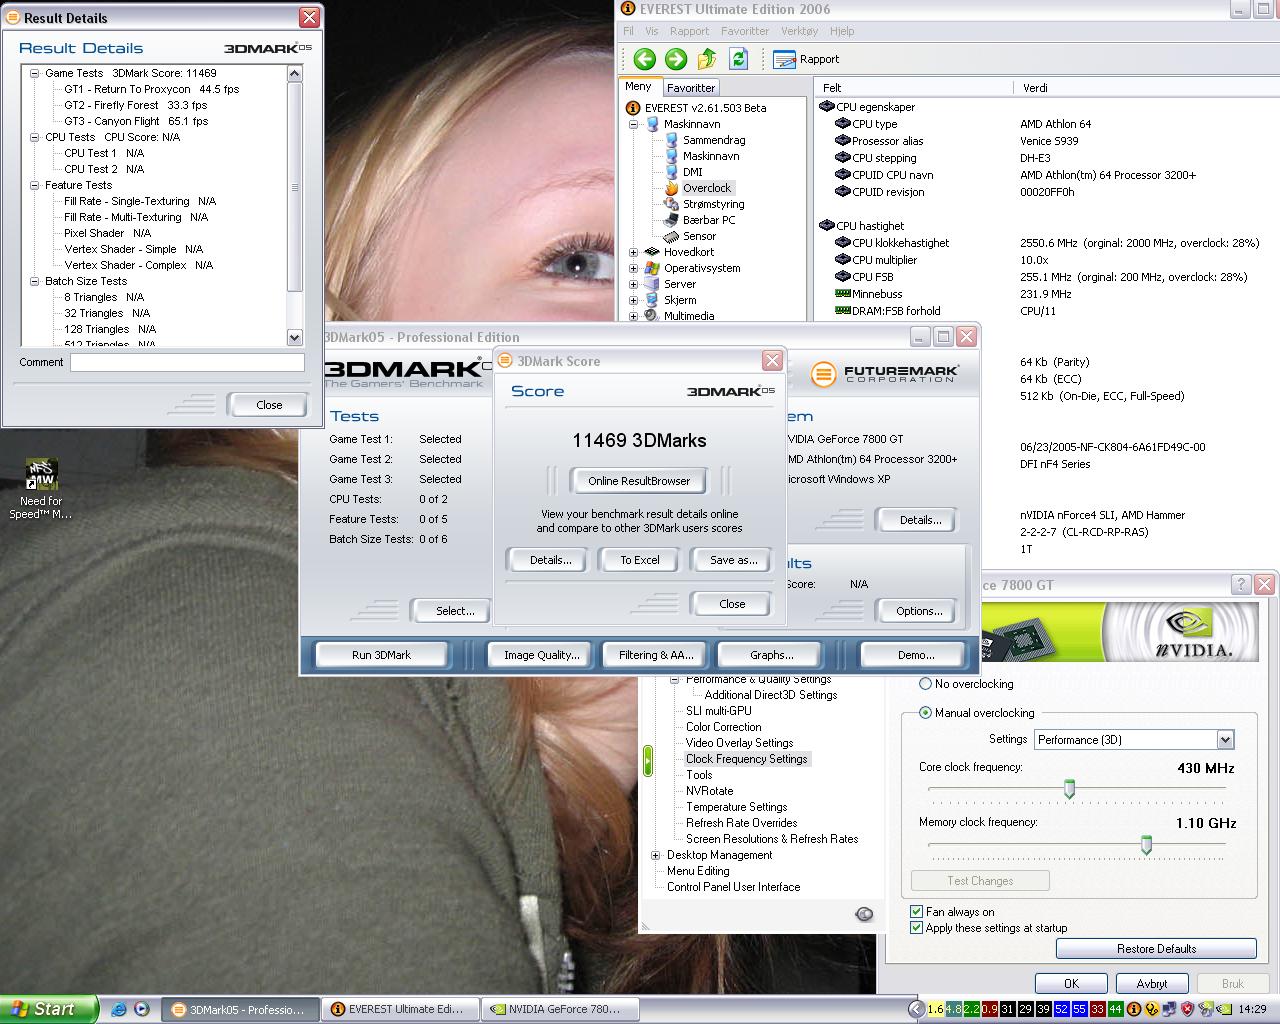
Task: Select the Manual overclocking radio button
Action: 925,713
